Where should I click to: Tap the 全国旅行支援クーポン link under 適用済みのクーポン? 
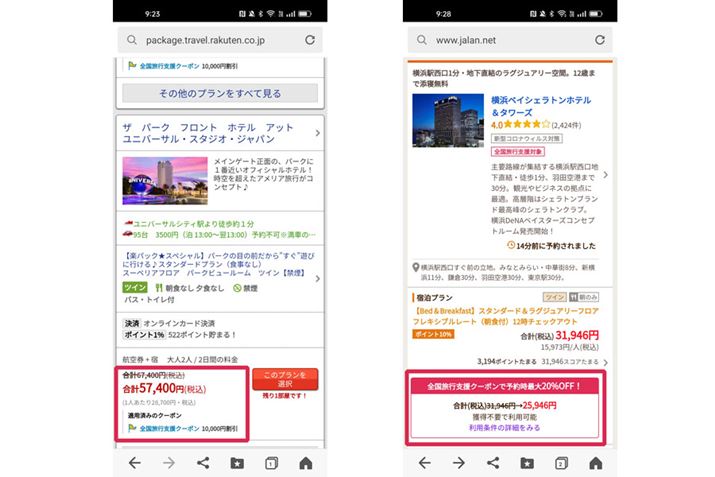(x=169, y=429)
